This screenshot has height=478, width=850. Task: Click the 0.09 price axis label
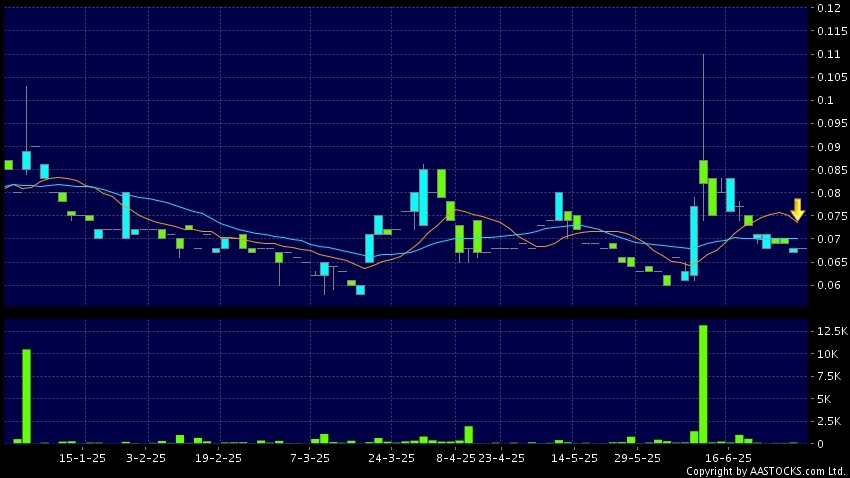coord(829,146)
